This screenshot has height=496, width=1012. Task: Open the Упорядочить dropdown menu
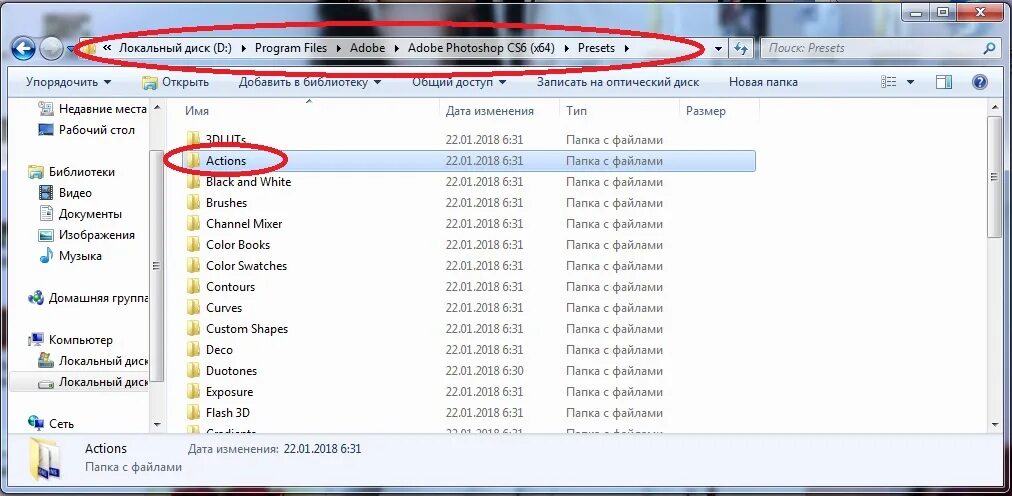coord(68,82)
